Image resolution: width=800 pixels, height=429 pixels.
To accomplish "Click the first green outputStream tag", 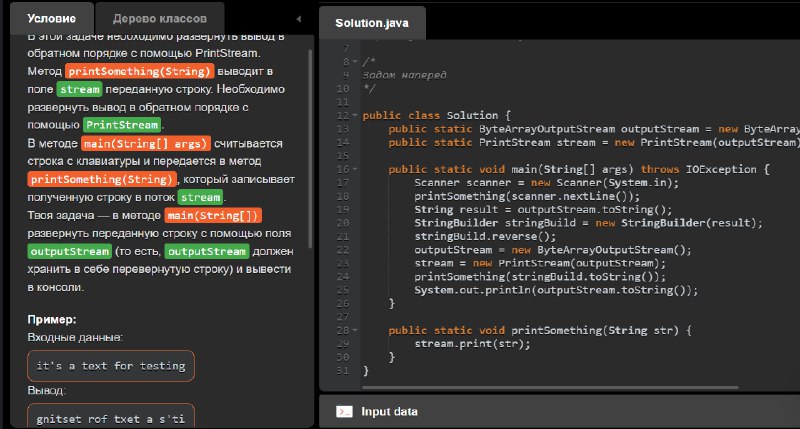I will [x=69, y=251].
